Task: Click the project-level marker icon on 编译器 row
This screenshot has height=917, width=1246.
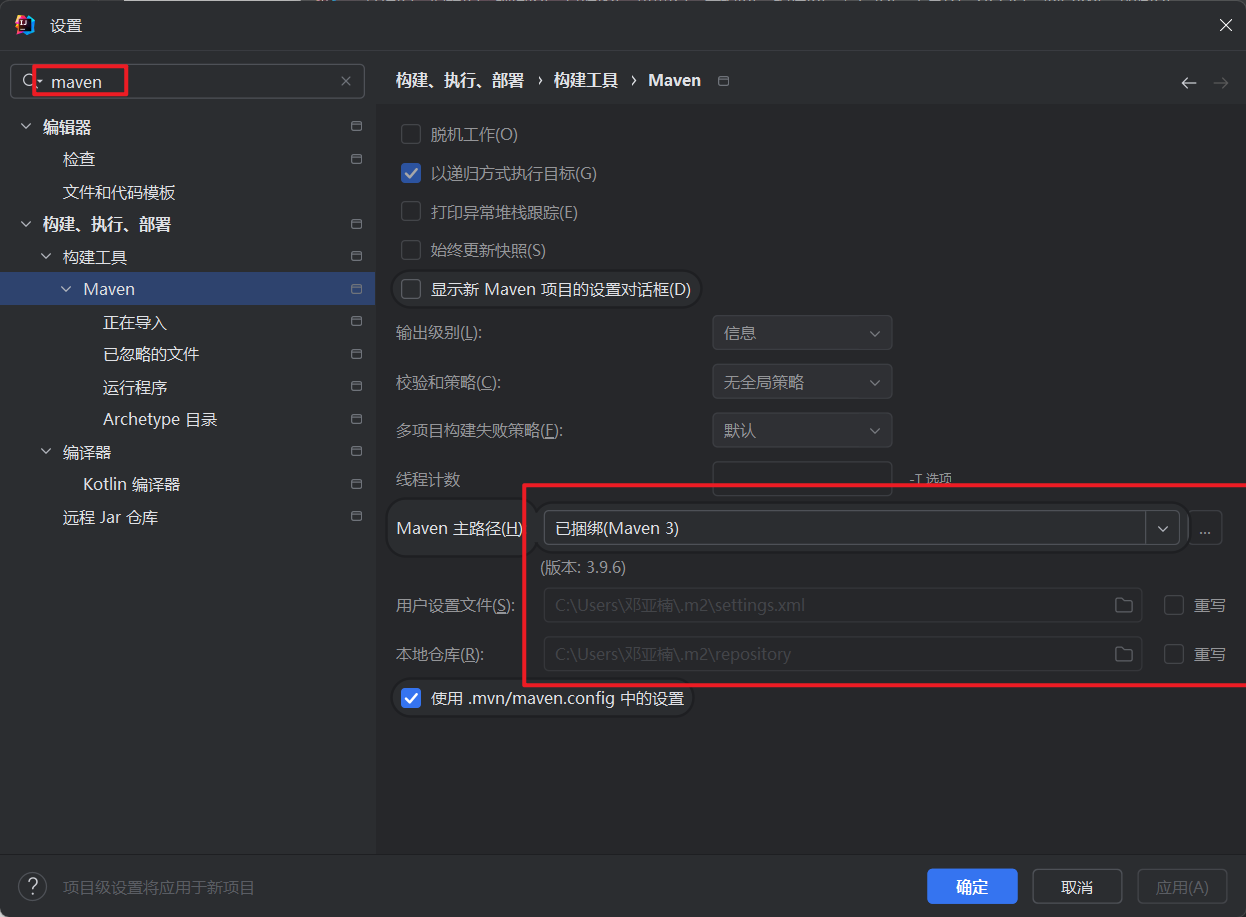Action: click(x=356, y=452)
